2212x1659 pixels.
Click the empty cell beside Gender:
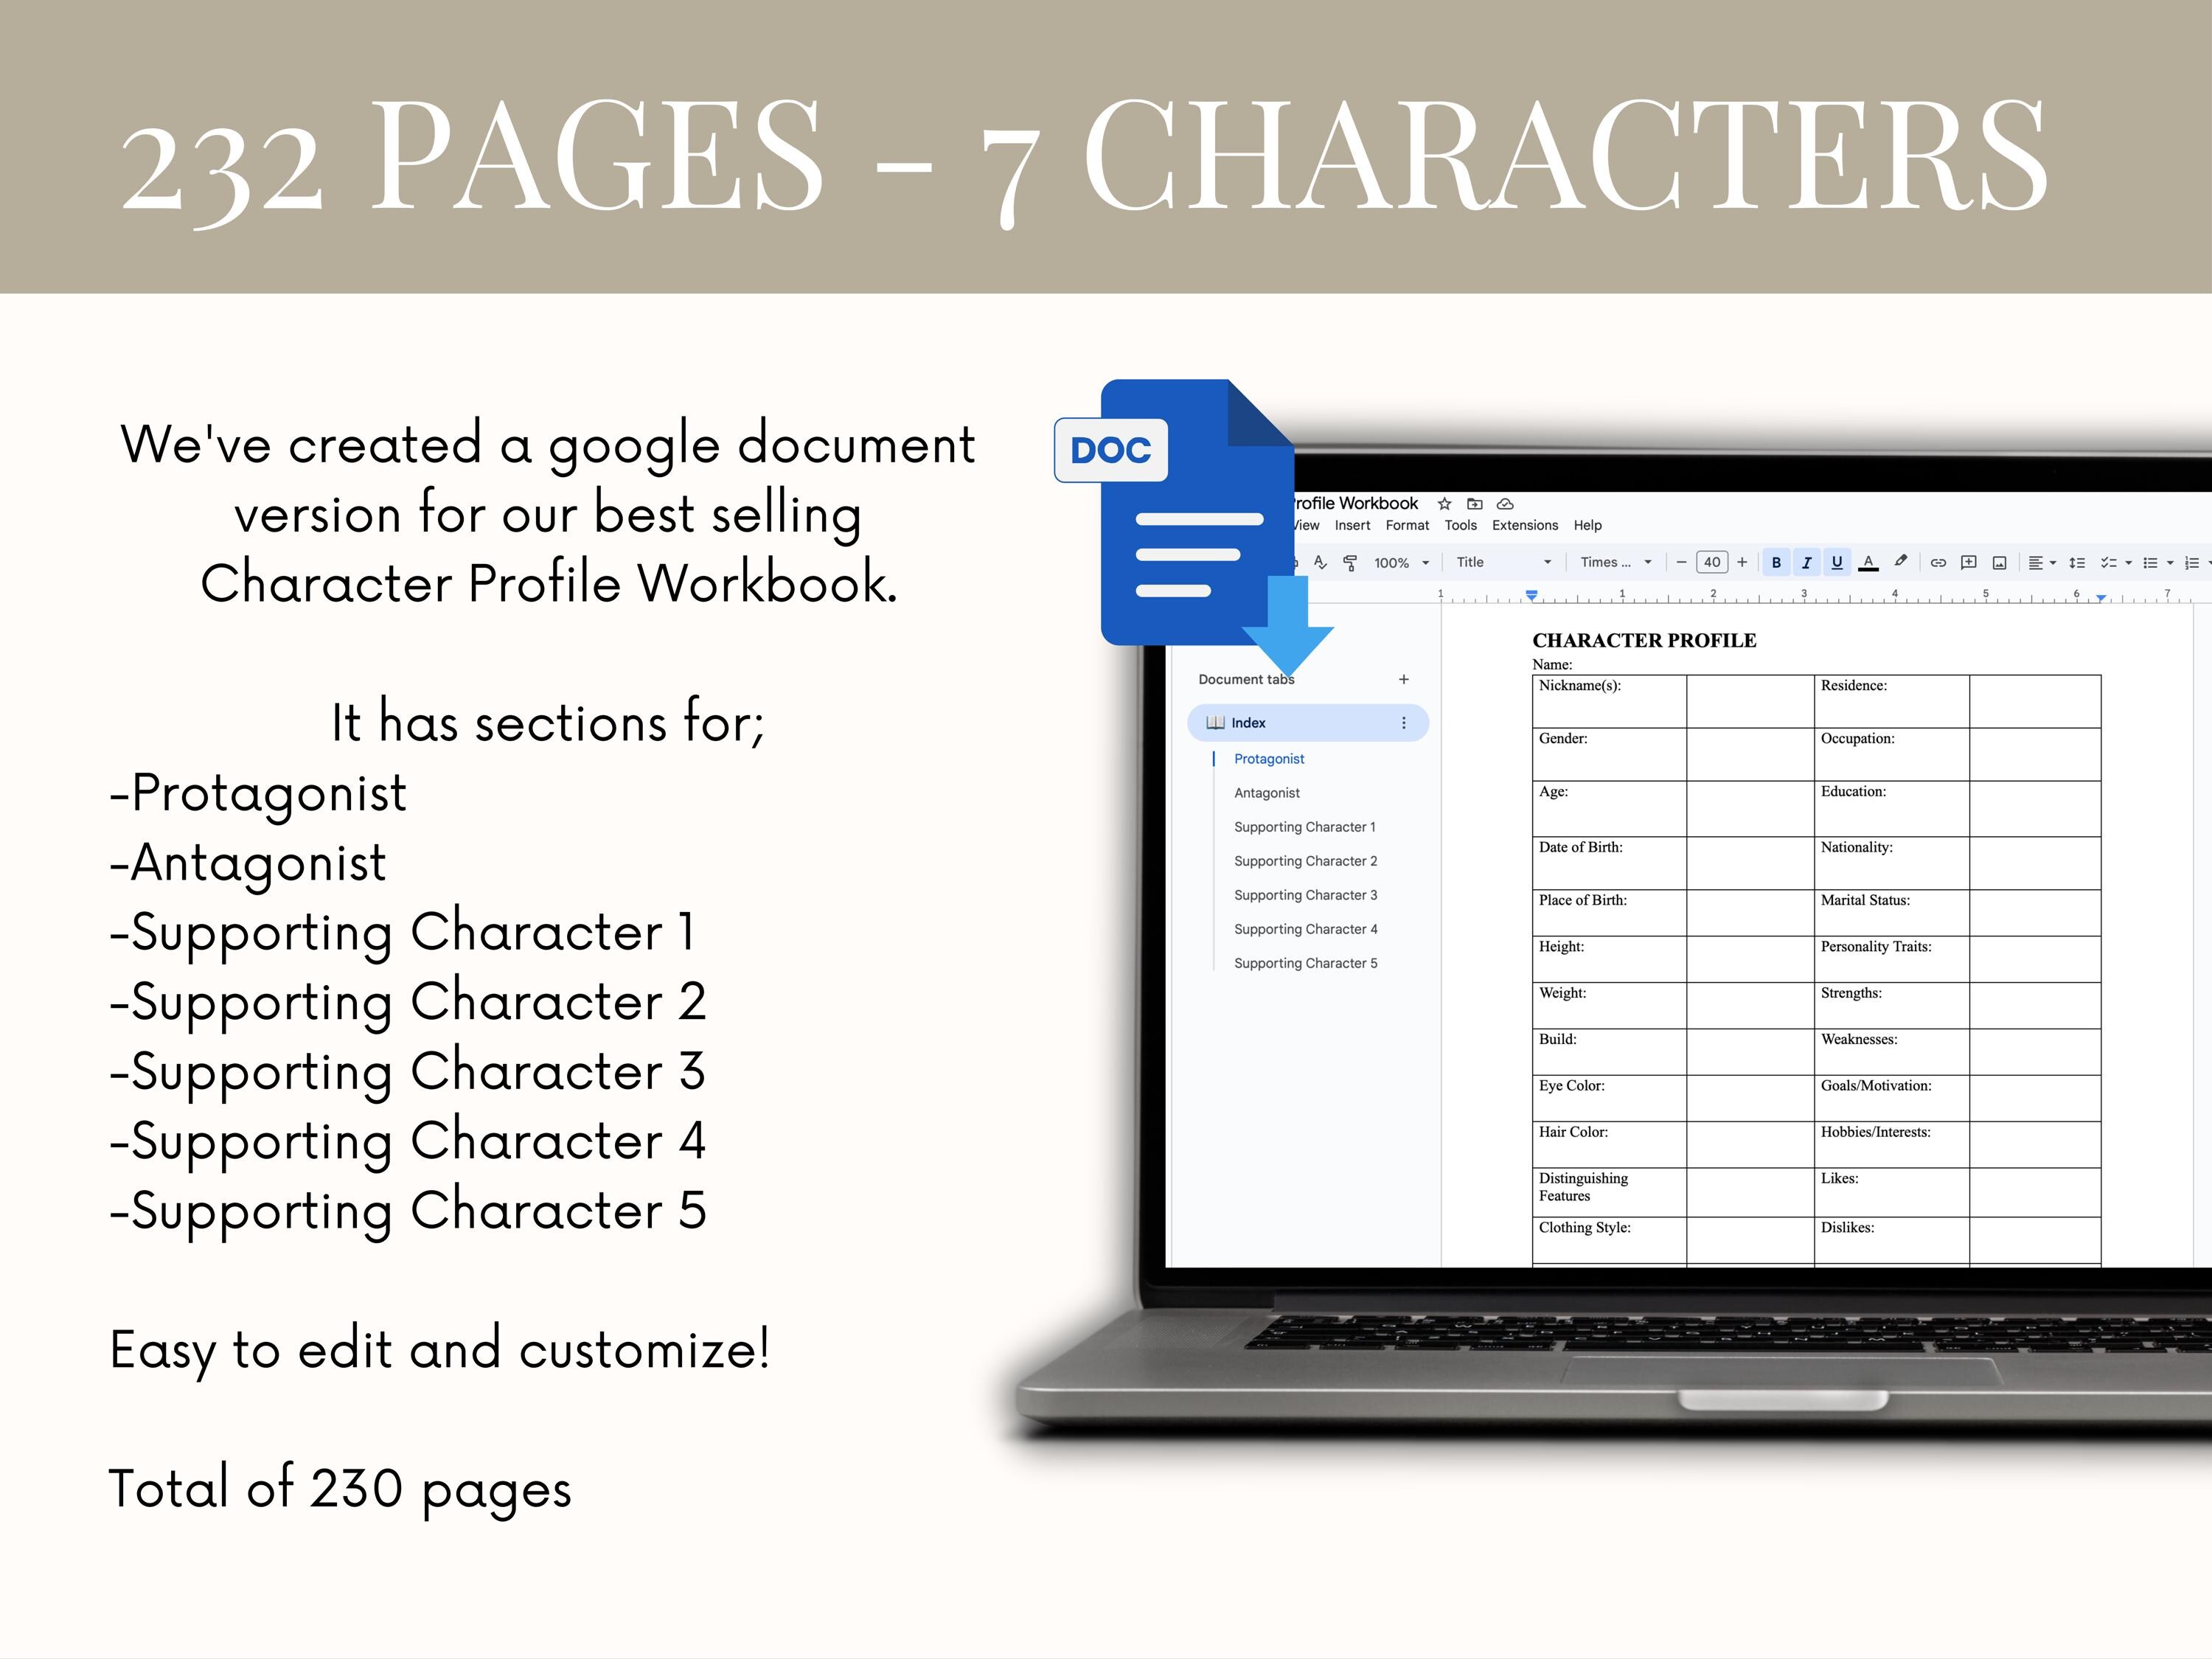(1750, 754)
